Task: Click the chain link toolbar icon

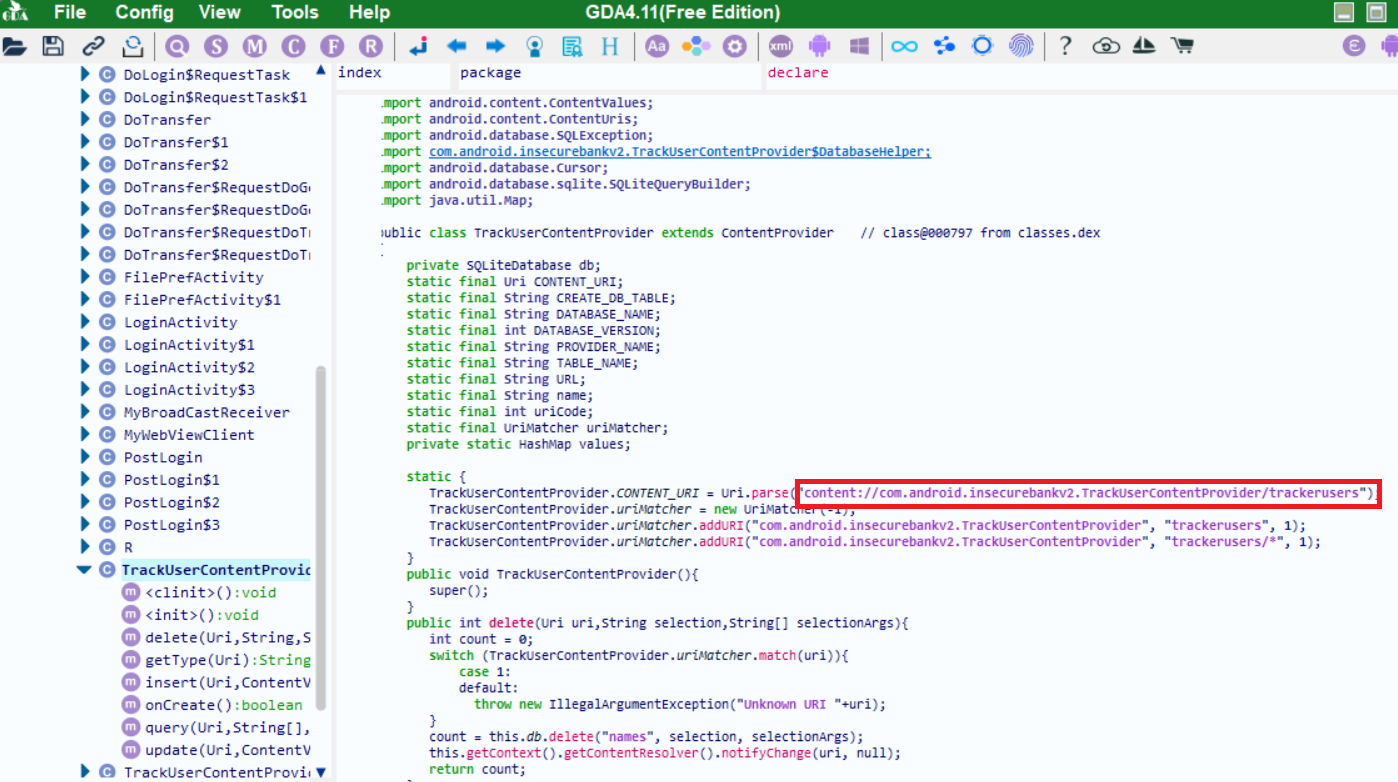Action: click(93, 46)
